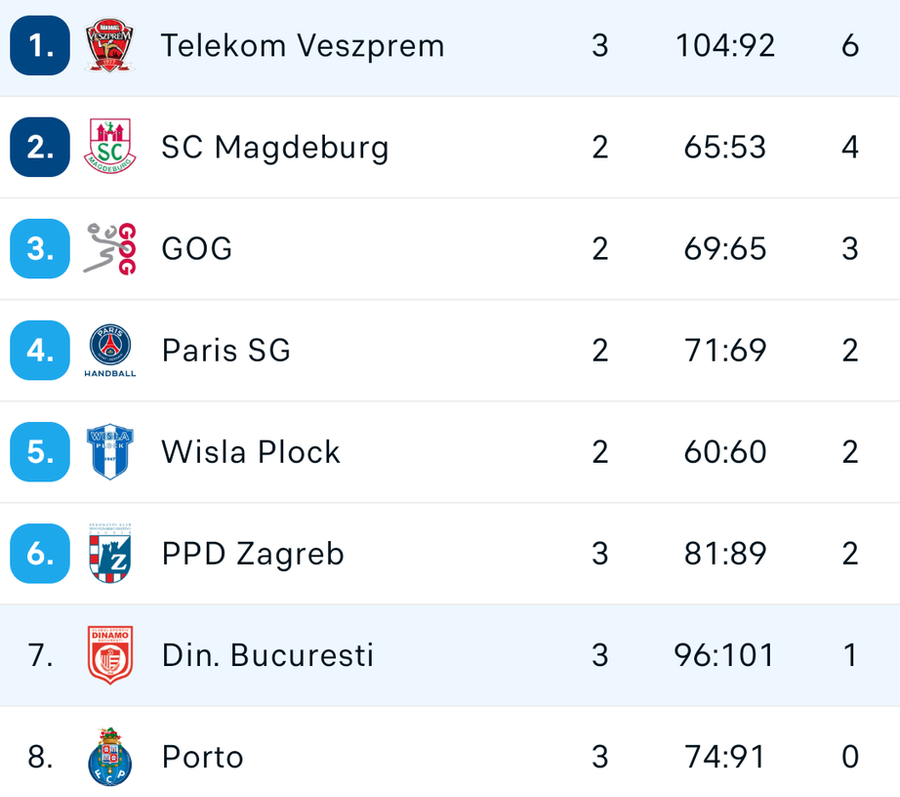Click the light blue rank 3 badge
The height and width of the screenshot is (797, 900).
click(40, 248)
